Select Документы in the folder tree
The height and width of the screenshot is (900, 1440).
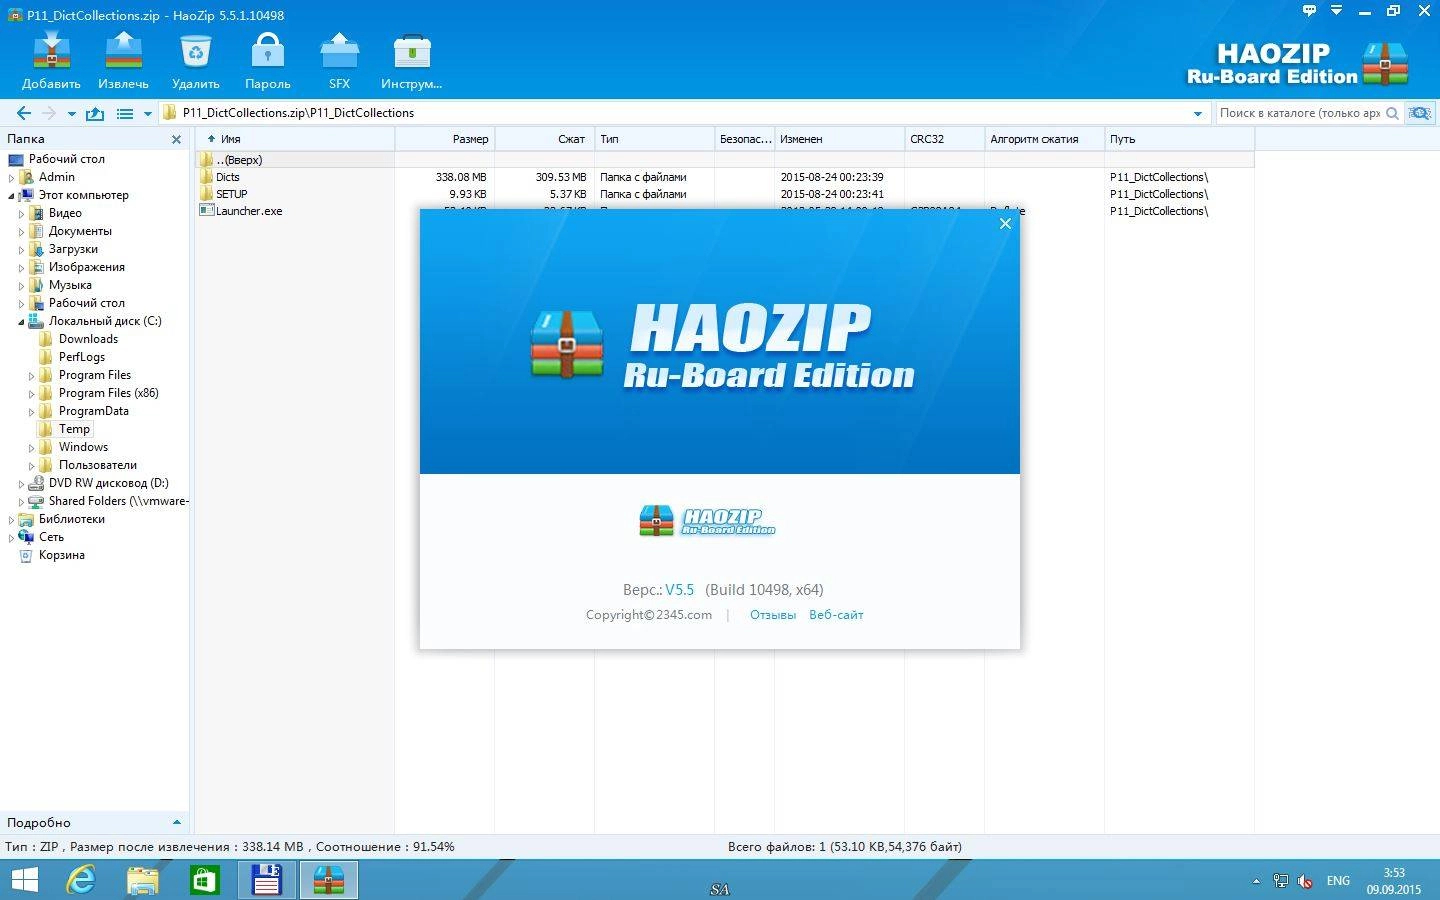click(80, 231)
